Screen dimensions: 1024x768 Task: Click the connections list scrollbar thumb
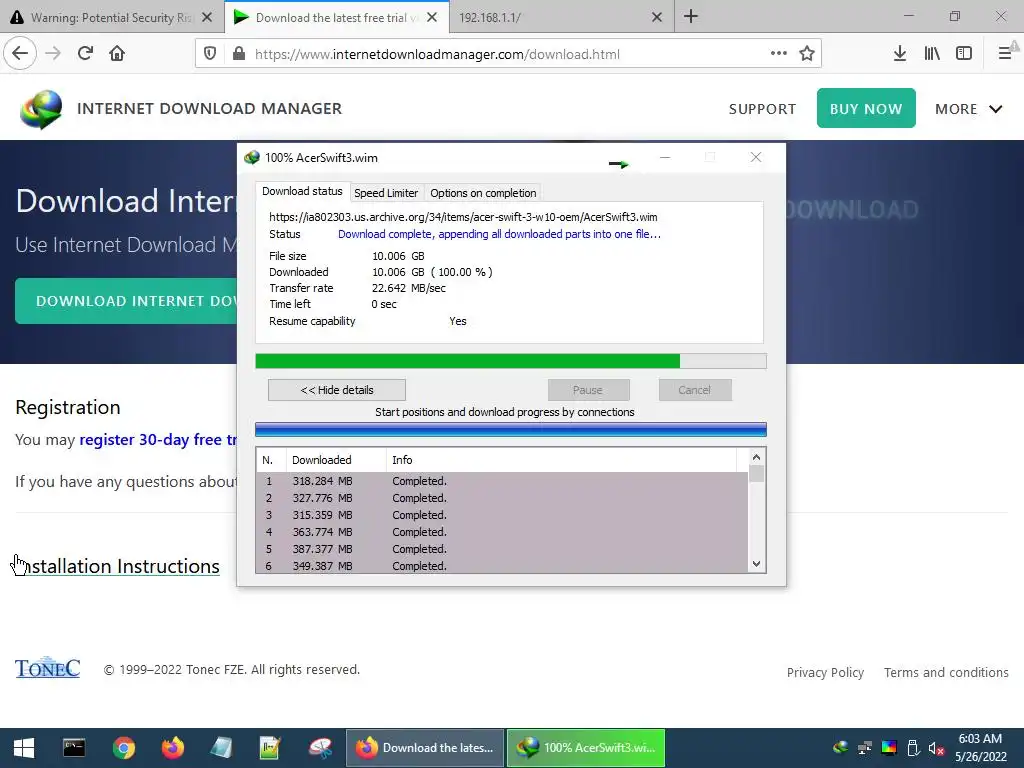point(756,473)
